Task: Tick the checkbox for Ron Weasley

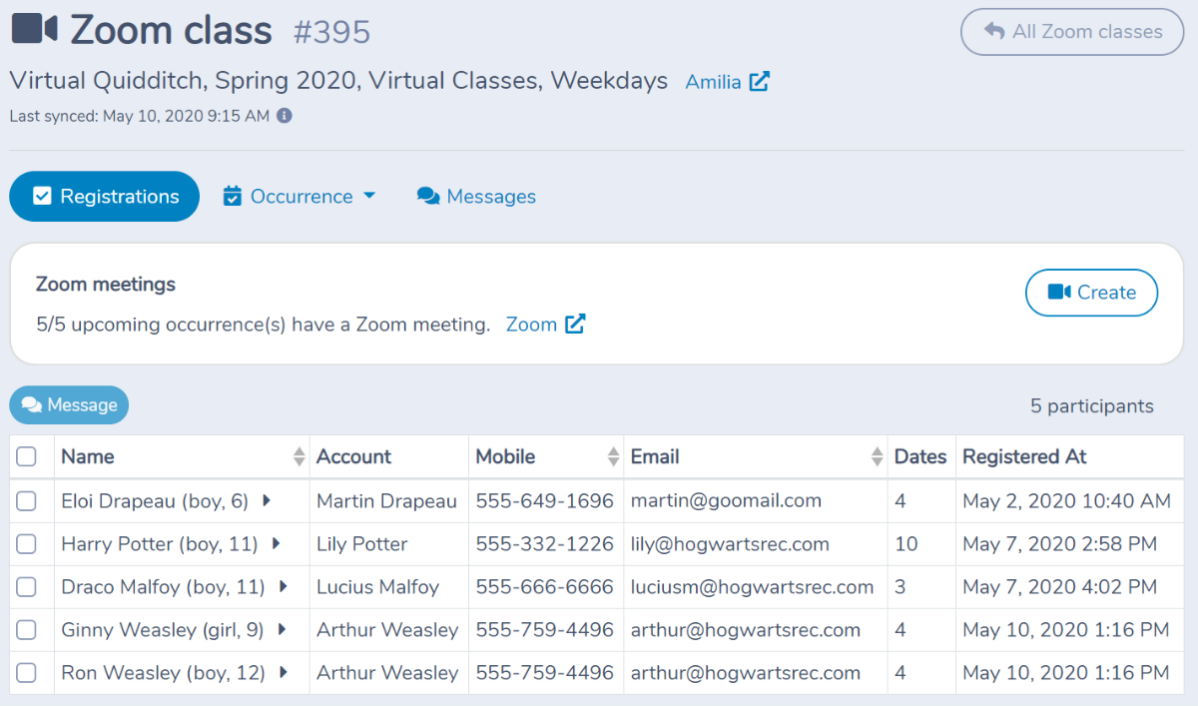Action: tap(27, 672)
